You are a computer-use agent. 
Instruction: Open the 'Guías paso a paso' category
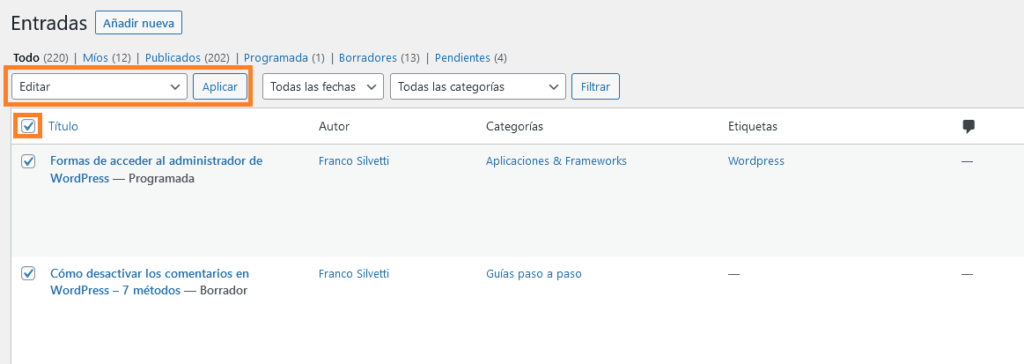coord(534,274)
